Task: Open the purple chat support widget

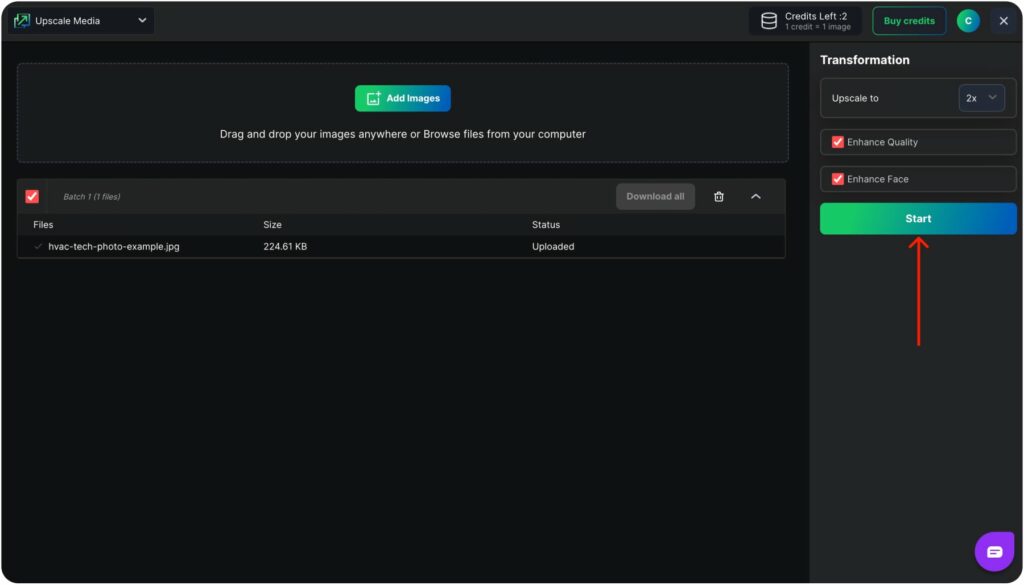Action: point(994,552)
